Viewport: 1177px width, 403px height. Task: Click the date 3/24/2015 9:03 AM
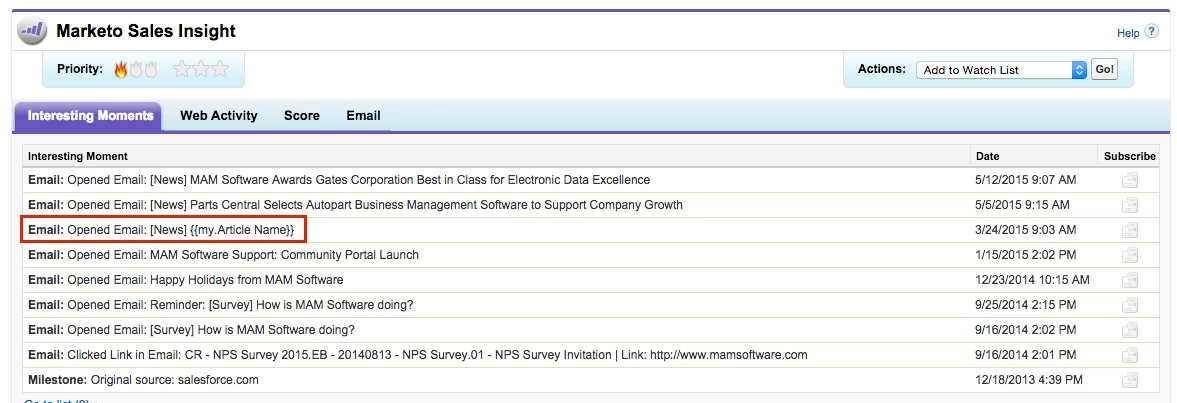click(1025, 230)
